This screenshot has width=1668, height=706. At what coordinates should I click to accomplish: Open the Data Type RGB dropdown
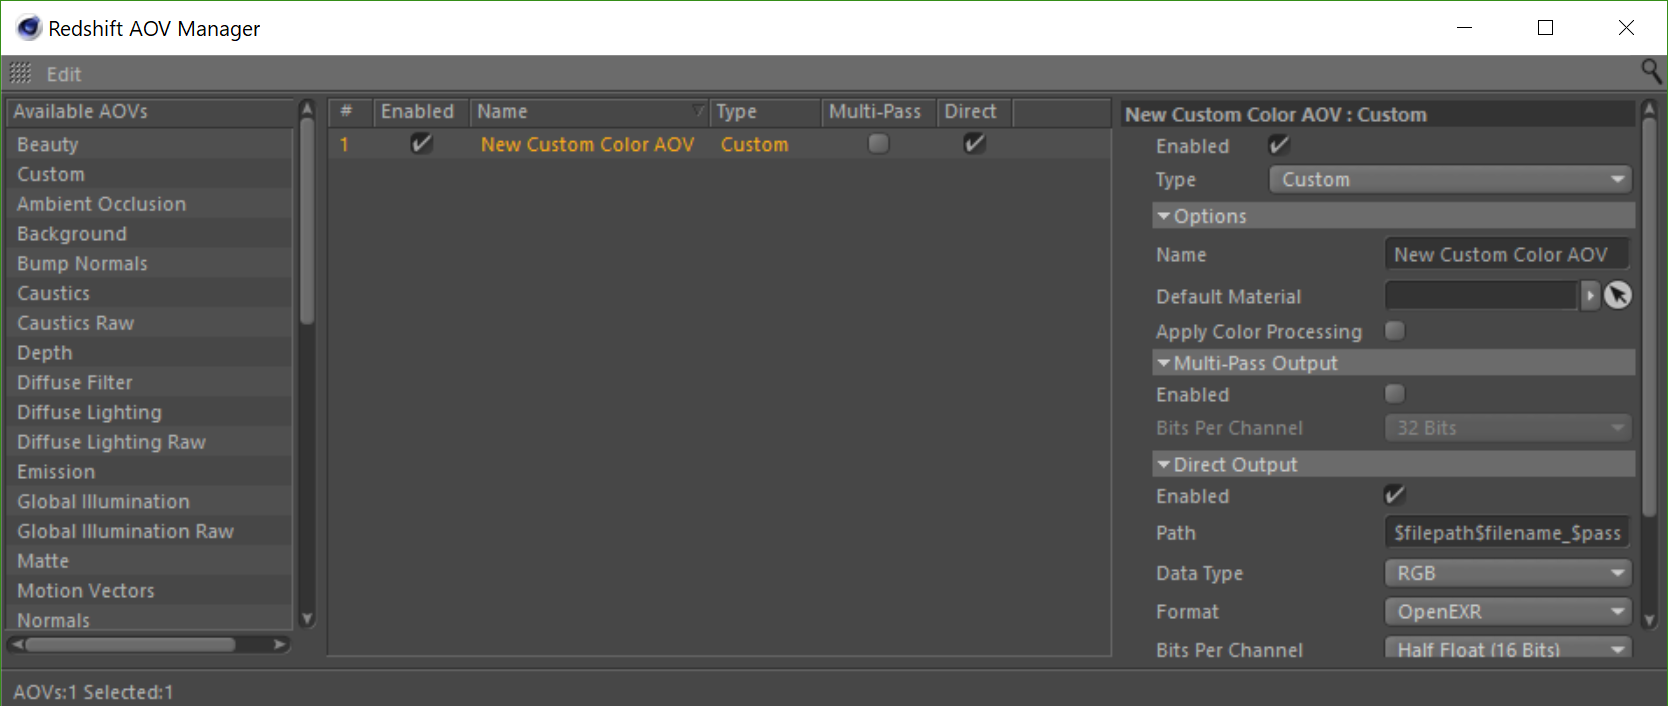click(1508, 573)
